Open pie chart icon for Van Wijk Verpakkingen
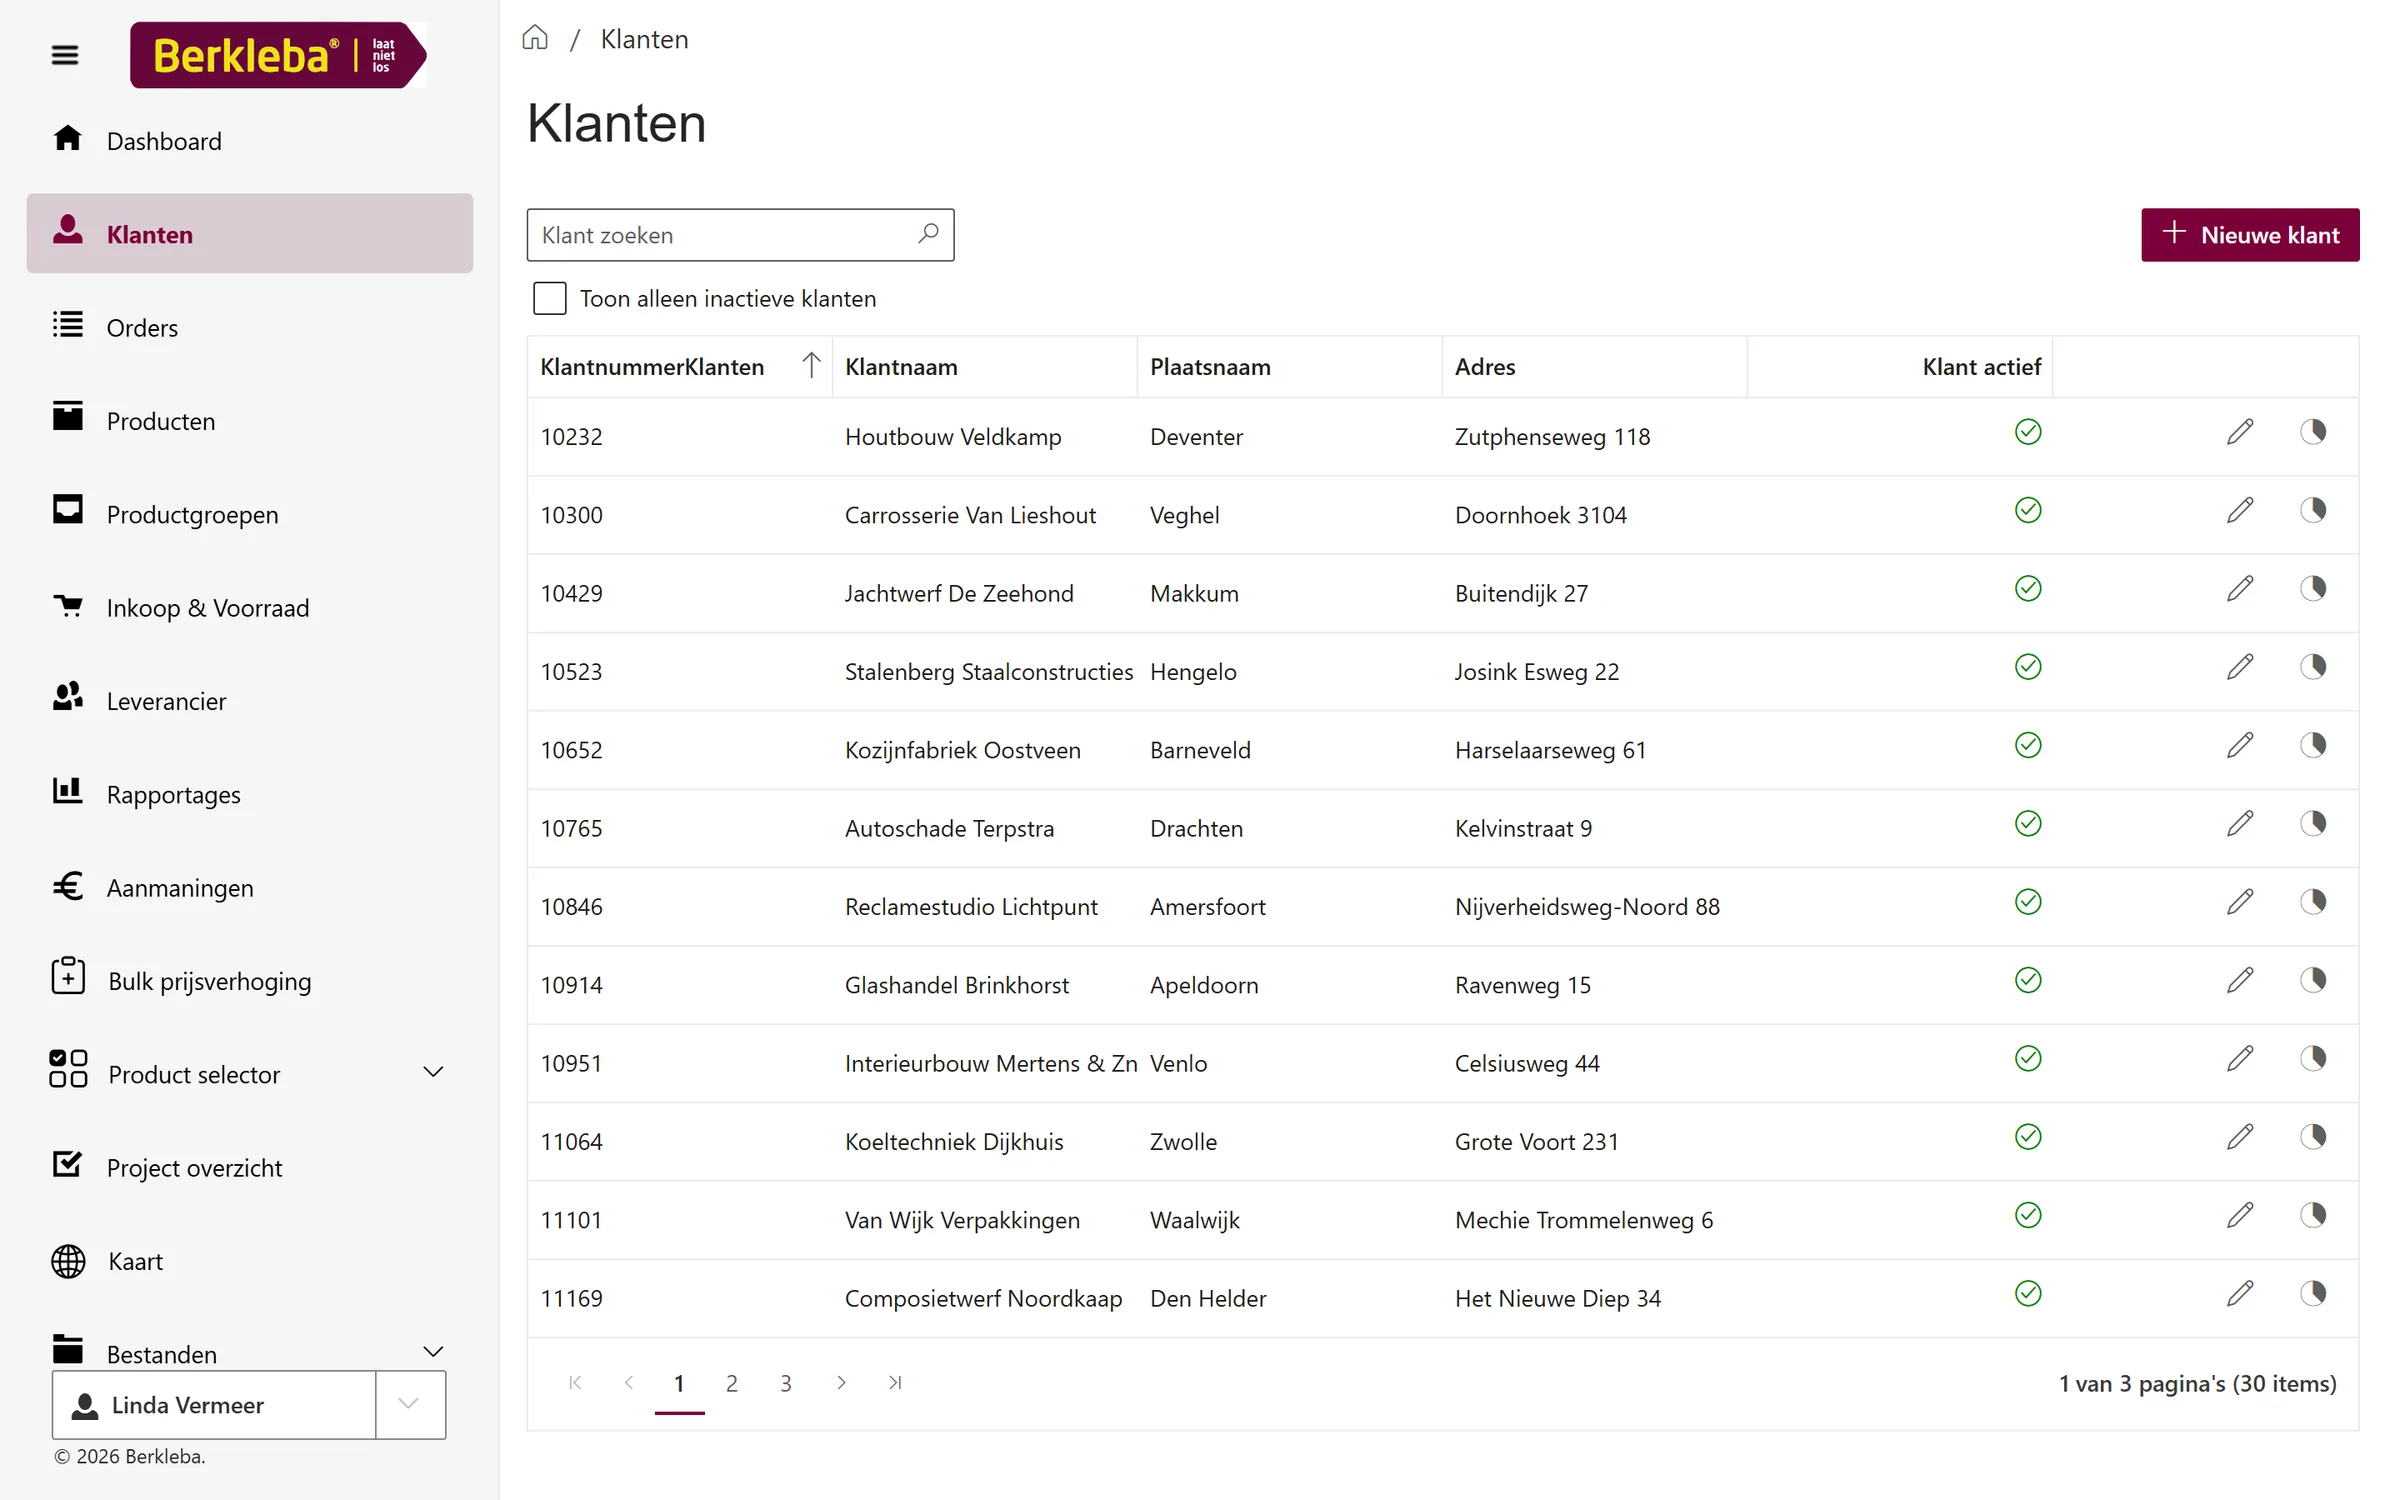 point(2313,1215)
